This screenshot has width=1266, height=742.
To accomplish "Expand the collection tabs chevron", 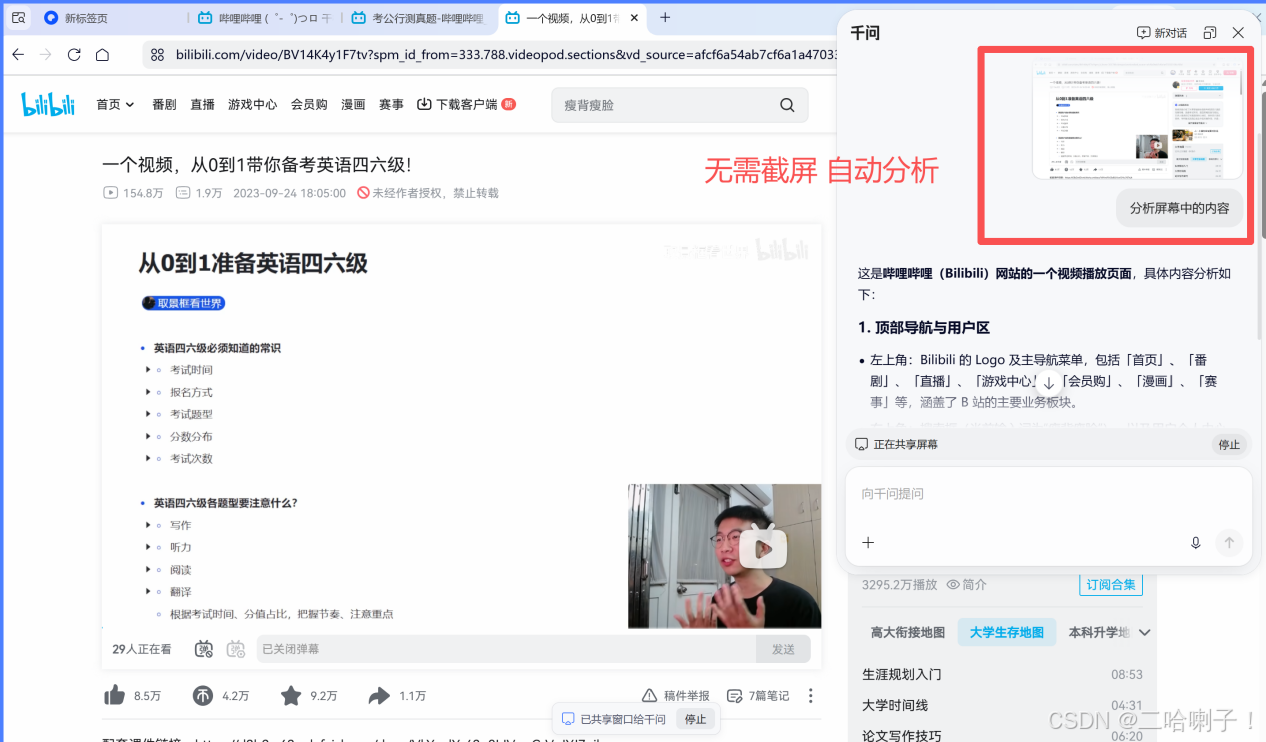I will point(1145,633).
